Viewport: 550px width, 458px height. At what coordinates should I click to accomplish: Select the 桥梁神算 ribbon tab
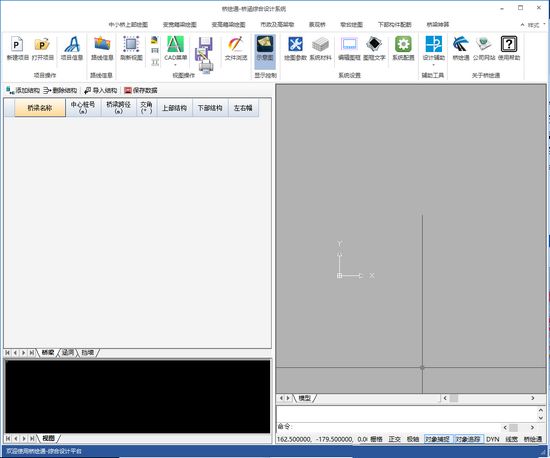[438, 25]
